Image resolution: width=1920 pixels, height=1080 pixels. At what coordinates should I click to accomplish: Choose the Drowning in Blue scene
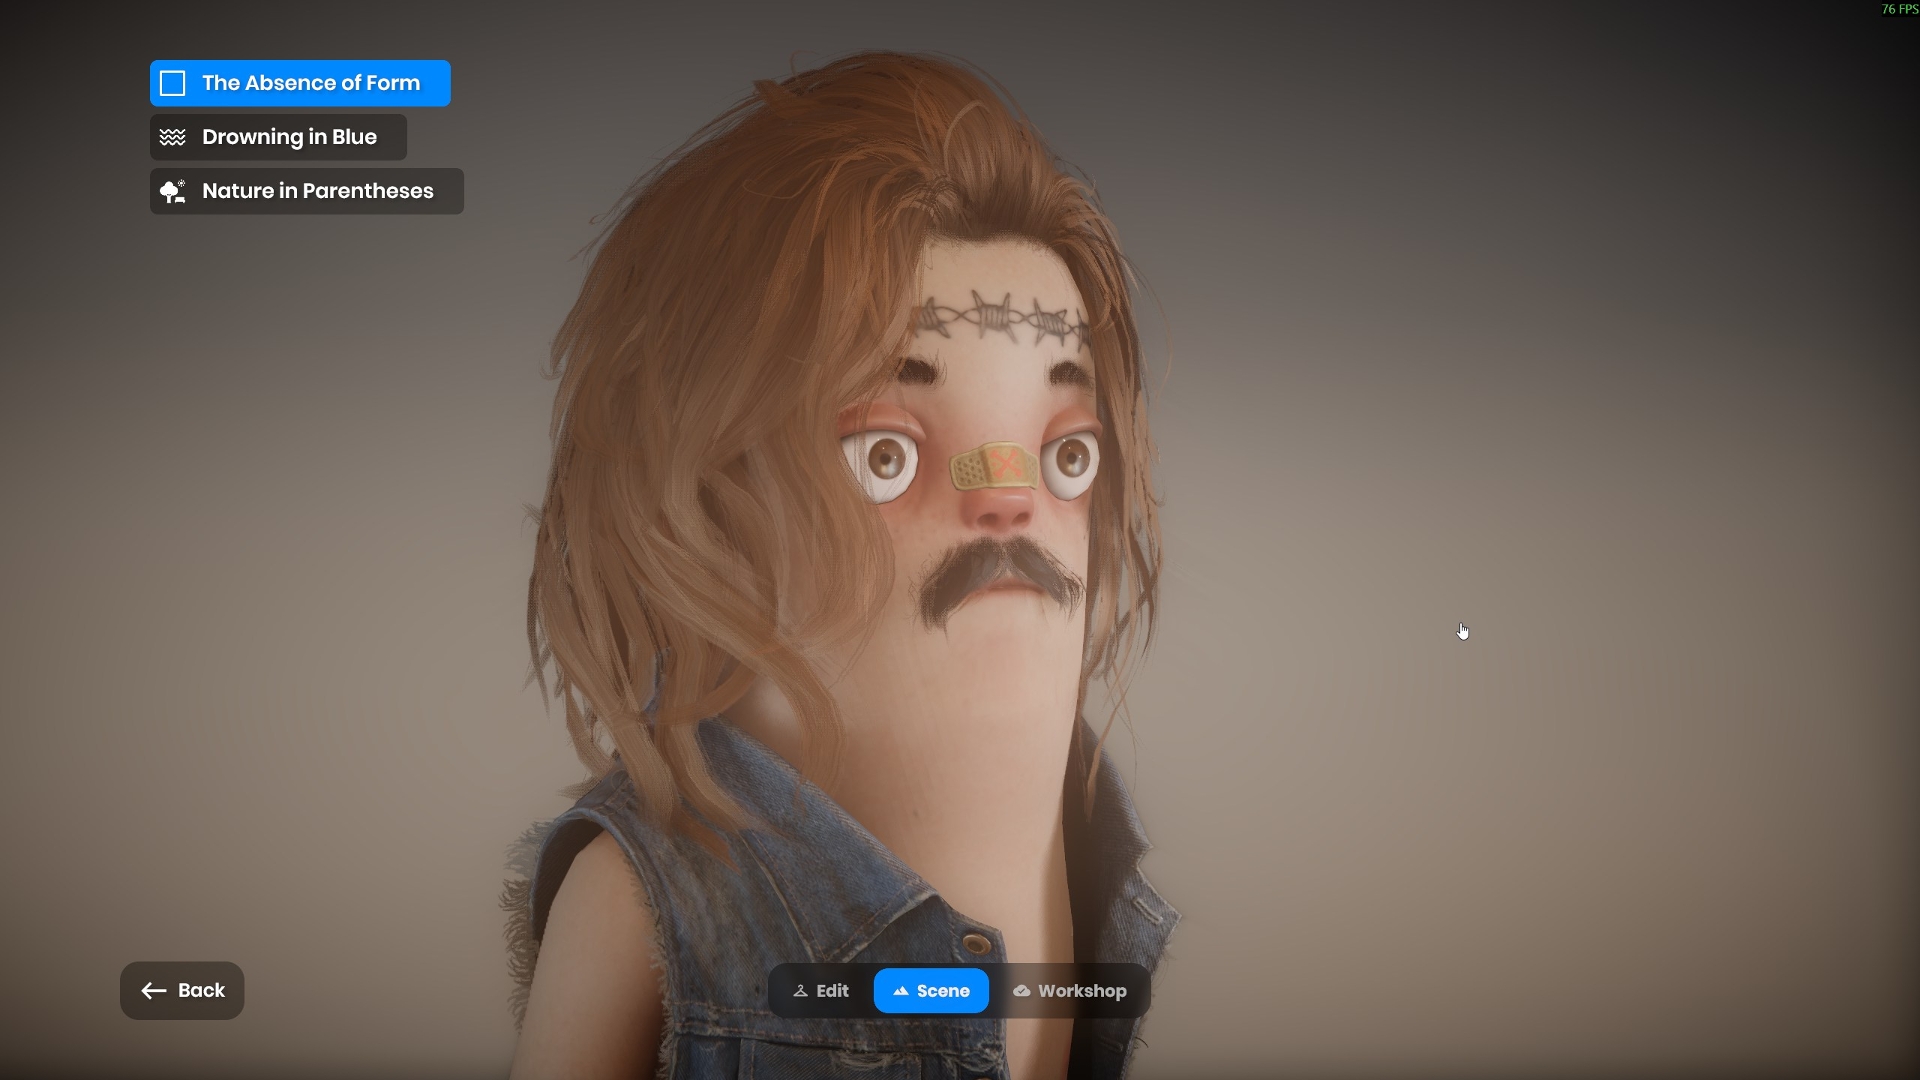[289, 137]
